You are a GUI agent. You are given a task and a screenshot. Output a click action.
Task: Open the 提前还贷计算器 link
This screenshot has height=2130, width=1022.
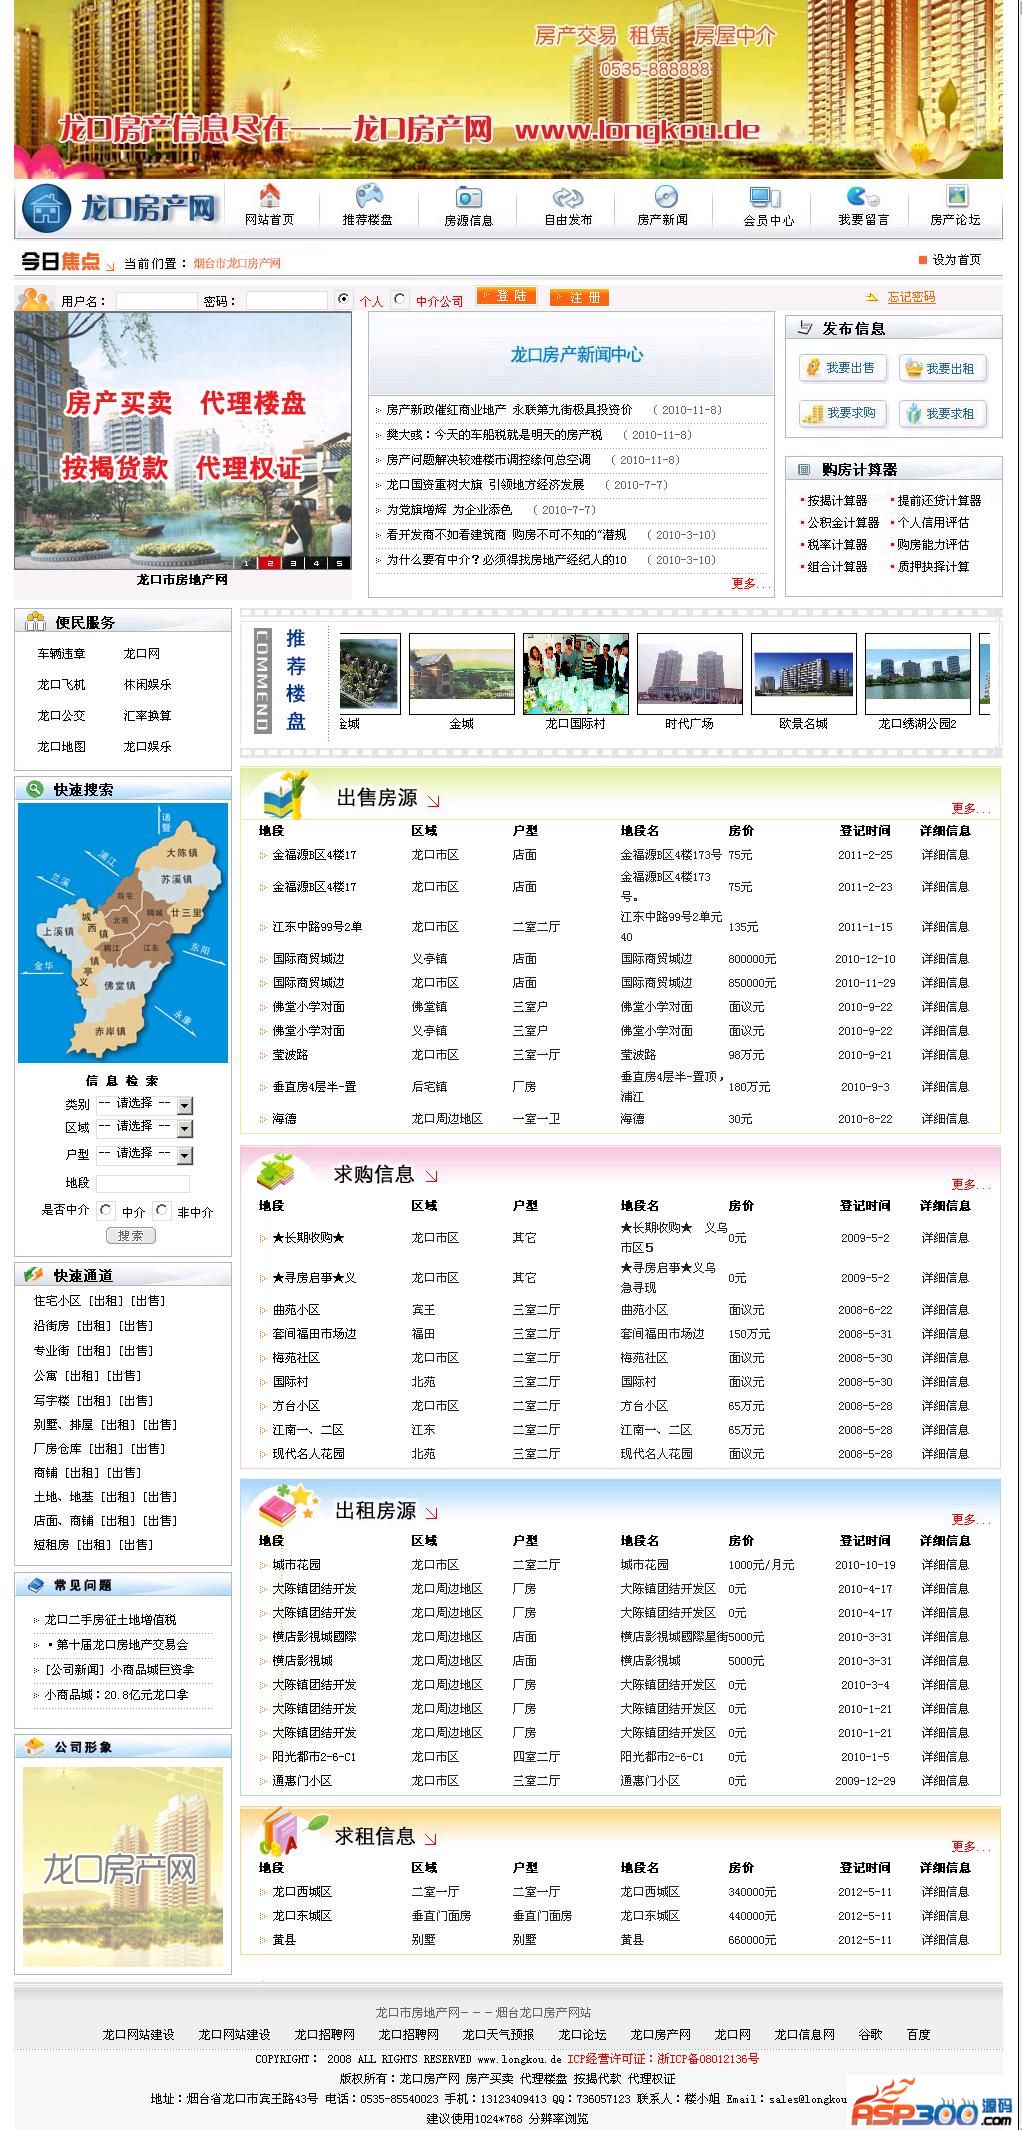pyautogui.click(x=939, y=501)
